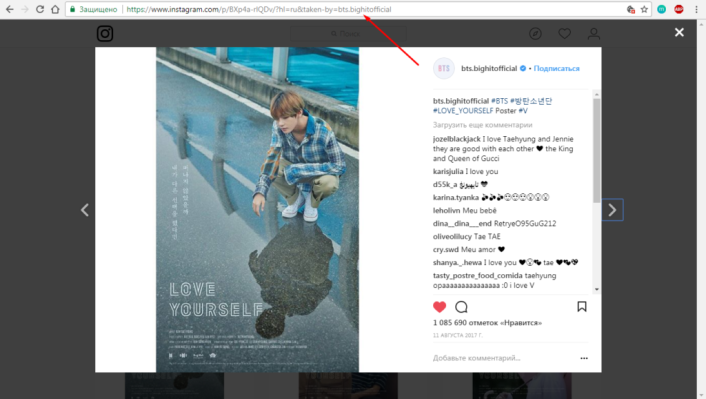Screen dimensions: 706x399
Task: Open karisjulia commenter profile
Action: tap(448, 172)
